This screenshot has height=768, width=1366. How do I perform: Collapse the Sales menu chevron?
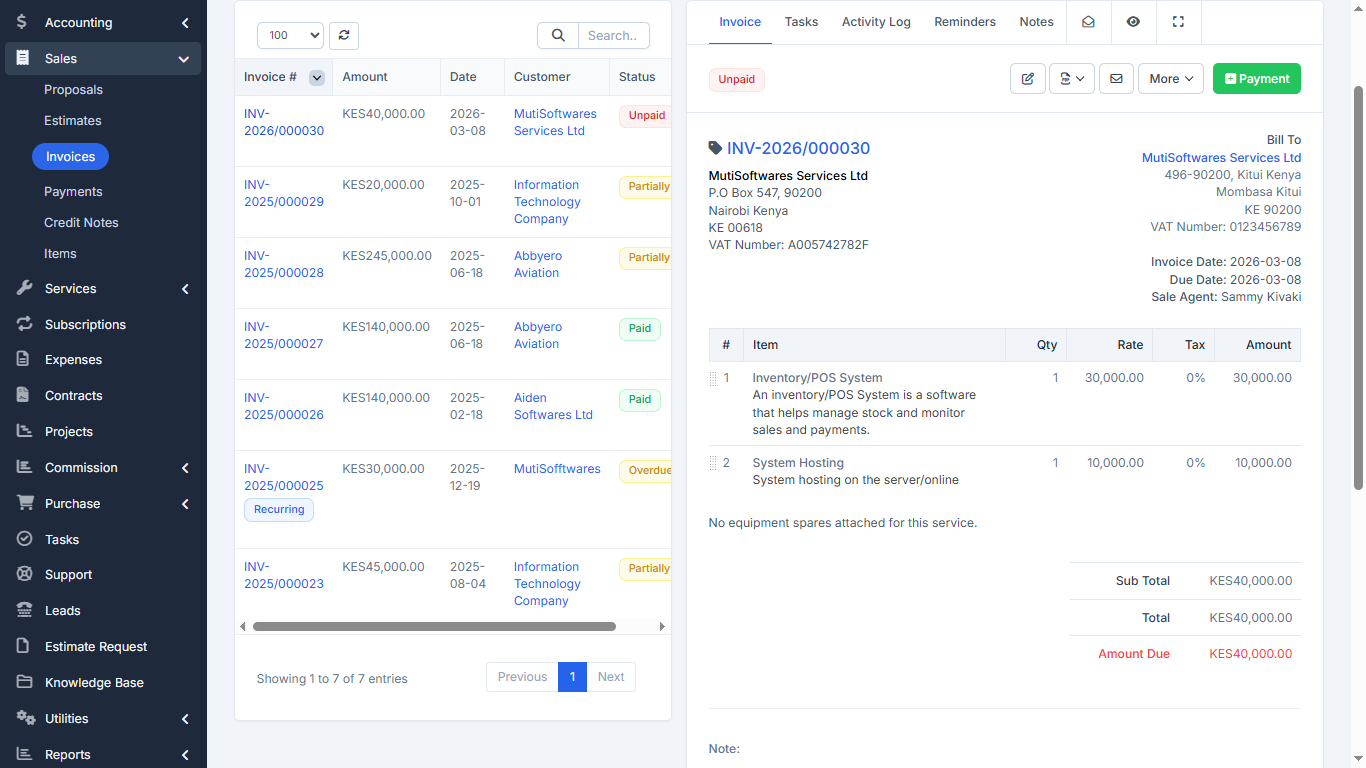184,59
